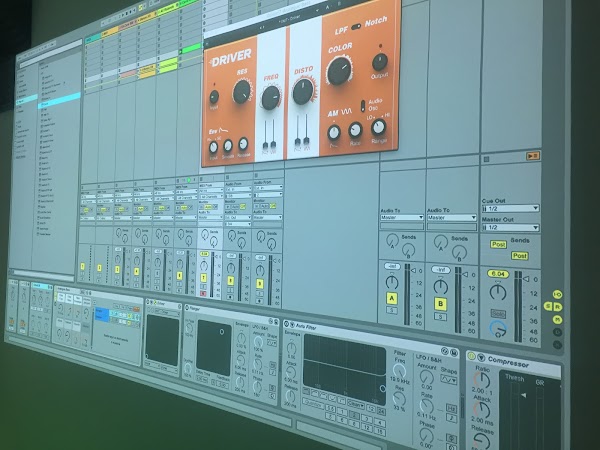Click the LFO Amount knob in Auto Filter
600x450 pixels.
coord(426,377)
